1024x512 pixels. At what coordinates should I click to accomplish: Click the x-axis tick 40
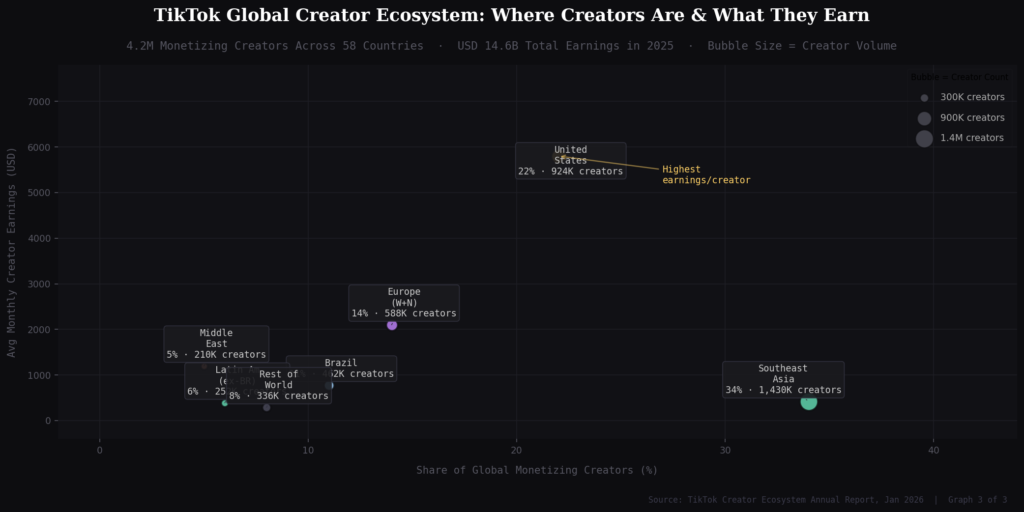pyautogui.click(x=933, y=450)
